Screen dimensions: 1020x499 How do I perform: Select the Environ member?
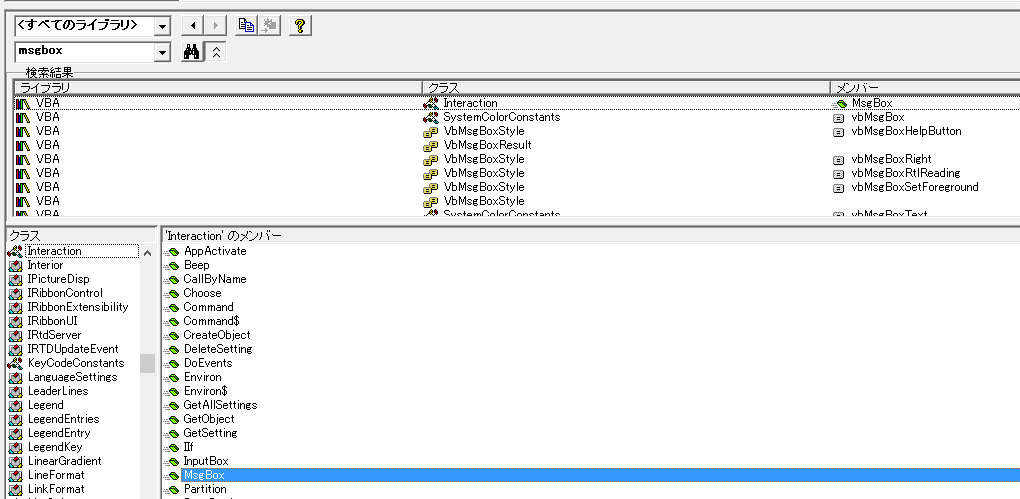coord(202,377)
